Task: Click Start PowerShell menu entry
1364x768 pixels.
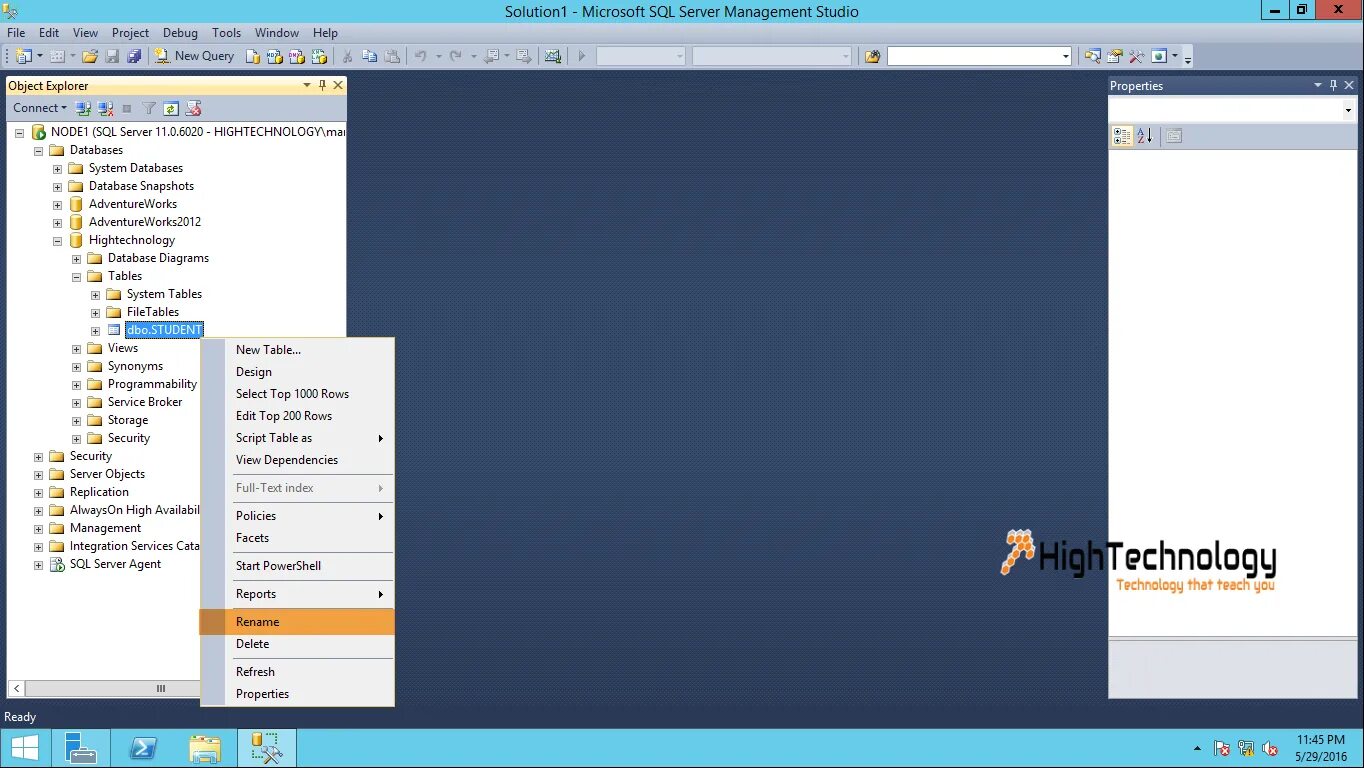Action: (x=297, y=566)
